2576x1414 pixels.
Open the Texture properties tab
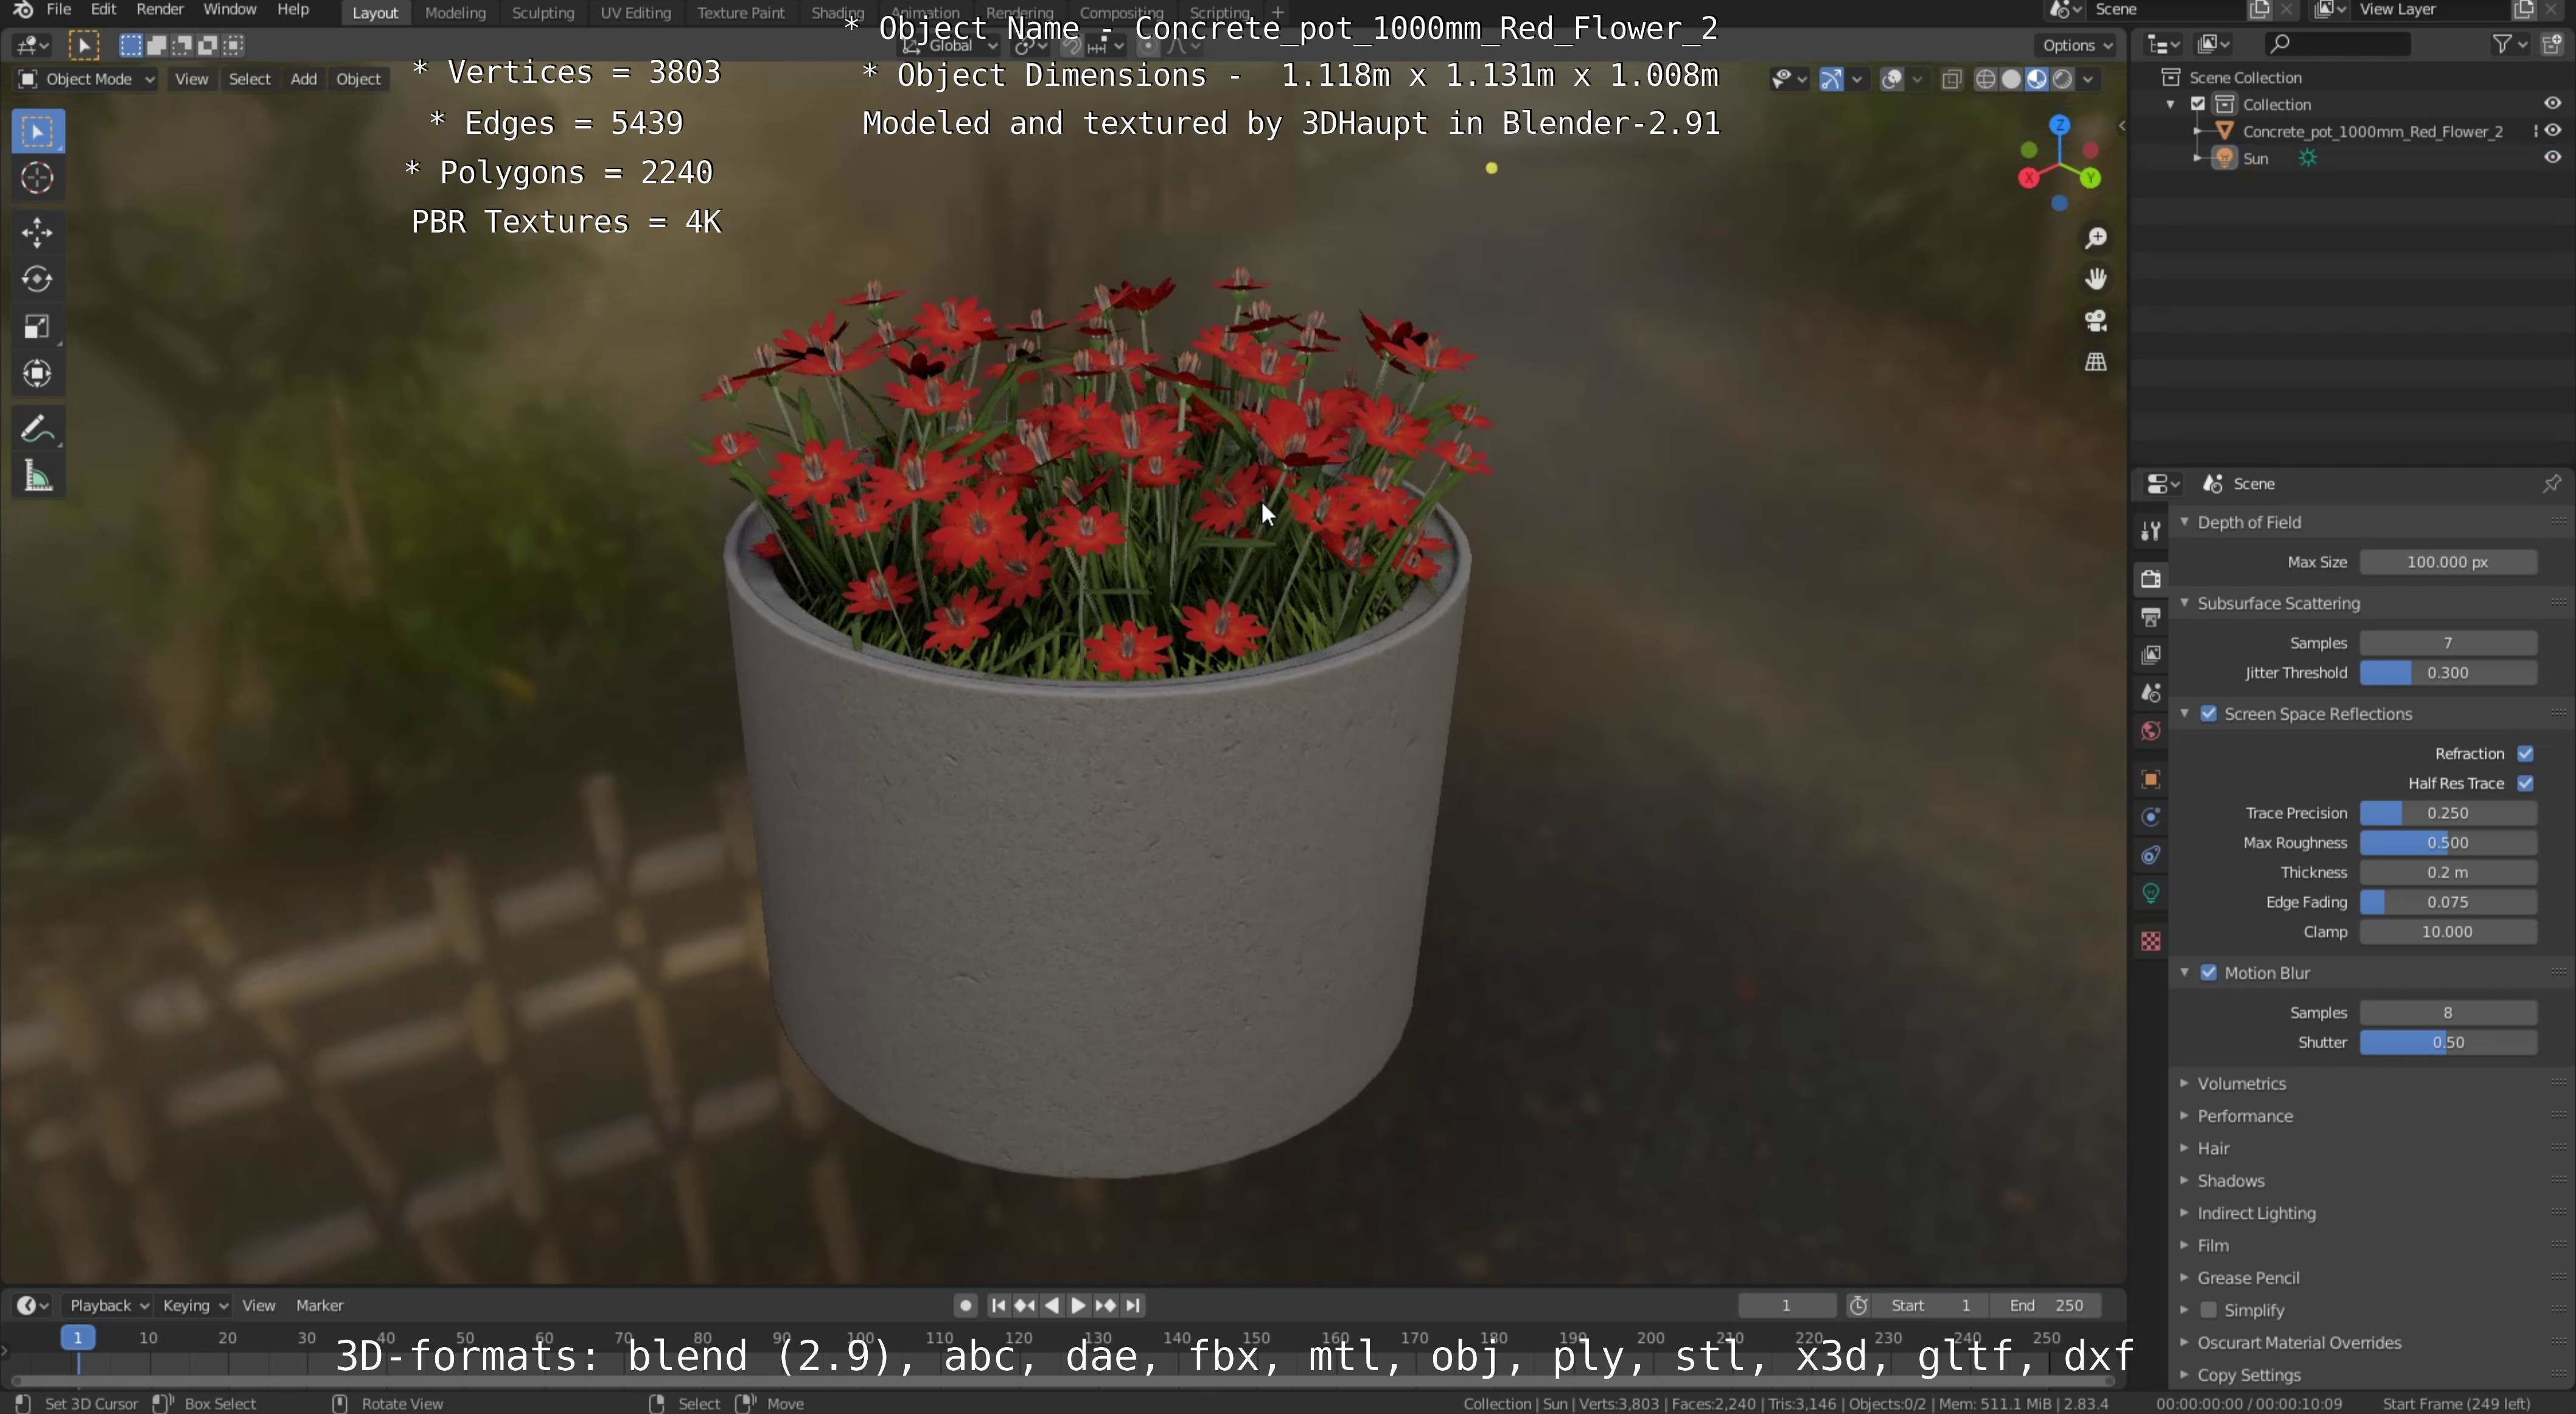pos(2150,941)
